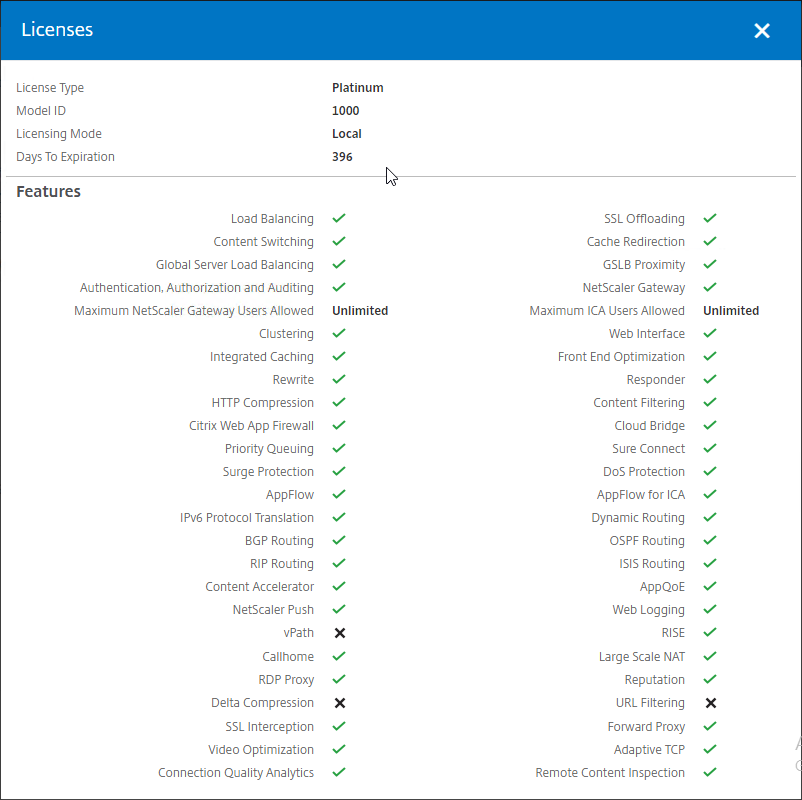Click the RISE feature checkmark

pos(710,633)
